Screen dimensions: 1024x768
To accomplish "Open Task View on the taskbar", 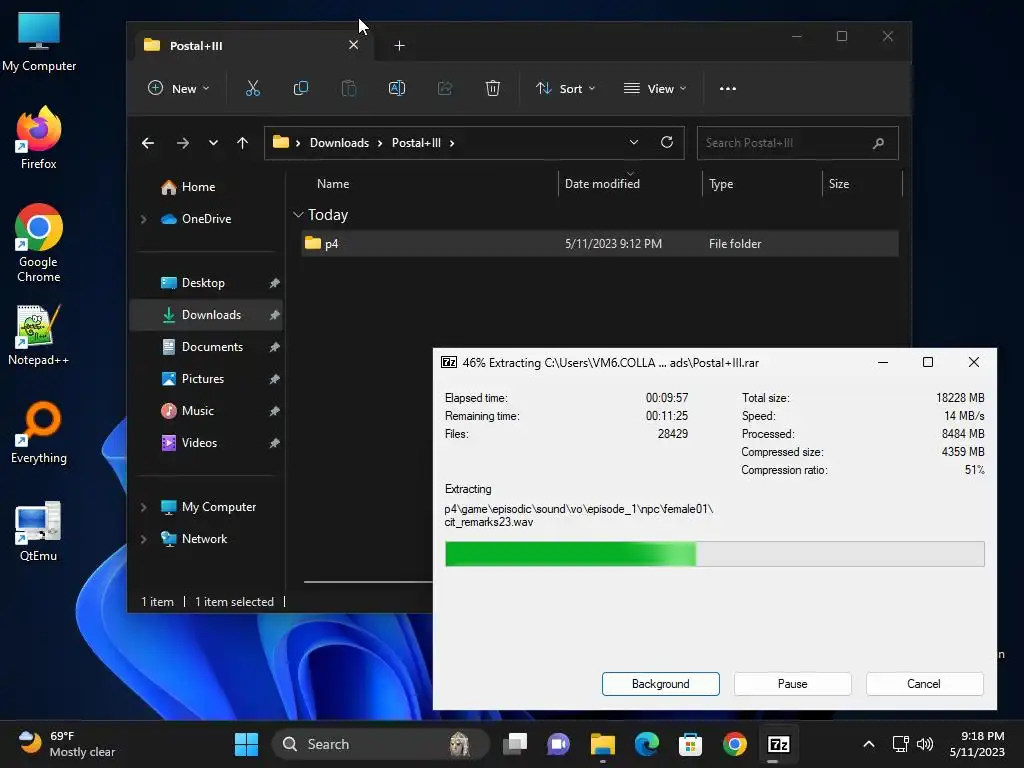I will tap(515, 744).
